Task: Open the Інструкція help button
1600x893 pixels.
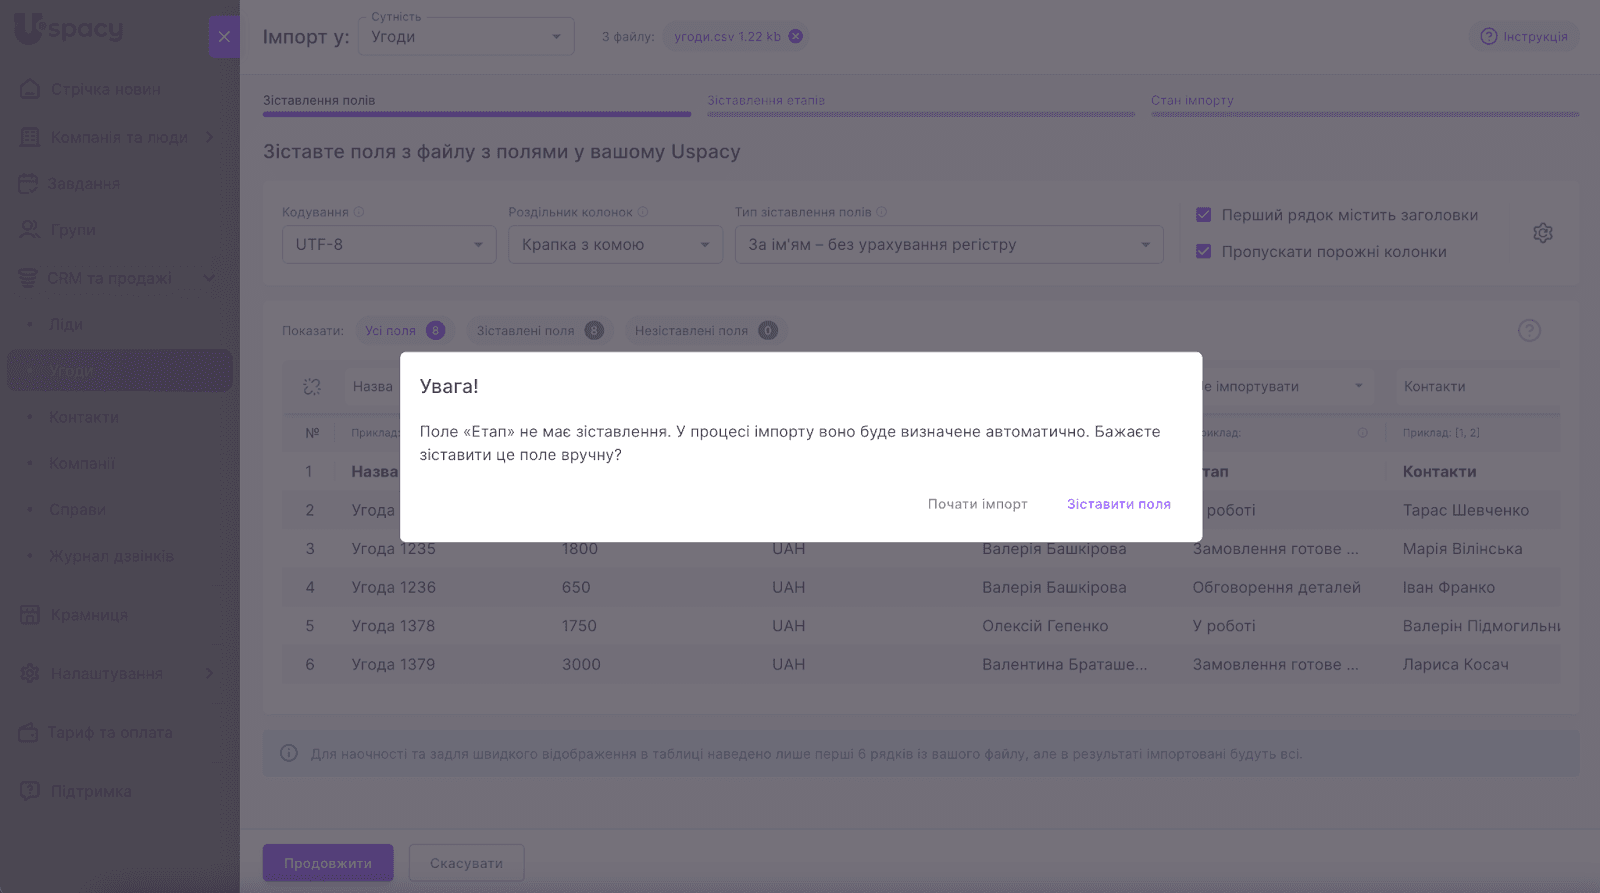Action: [1525, 37]
